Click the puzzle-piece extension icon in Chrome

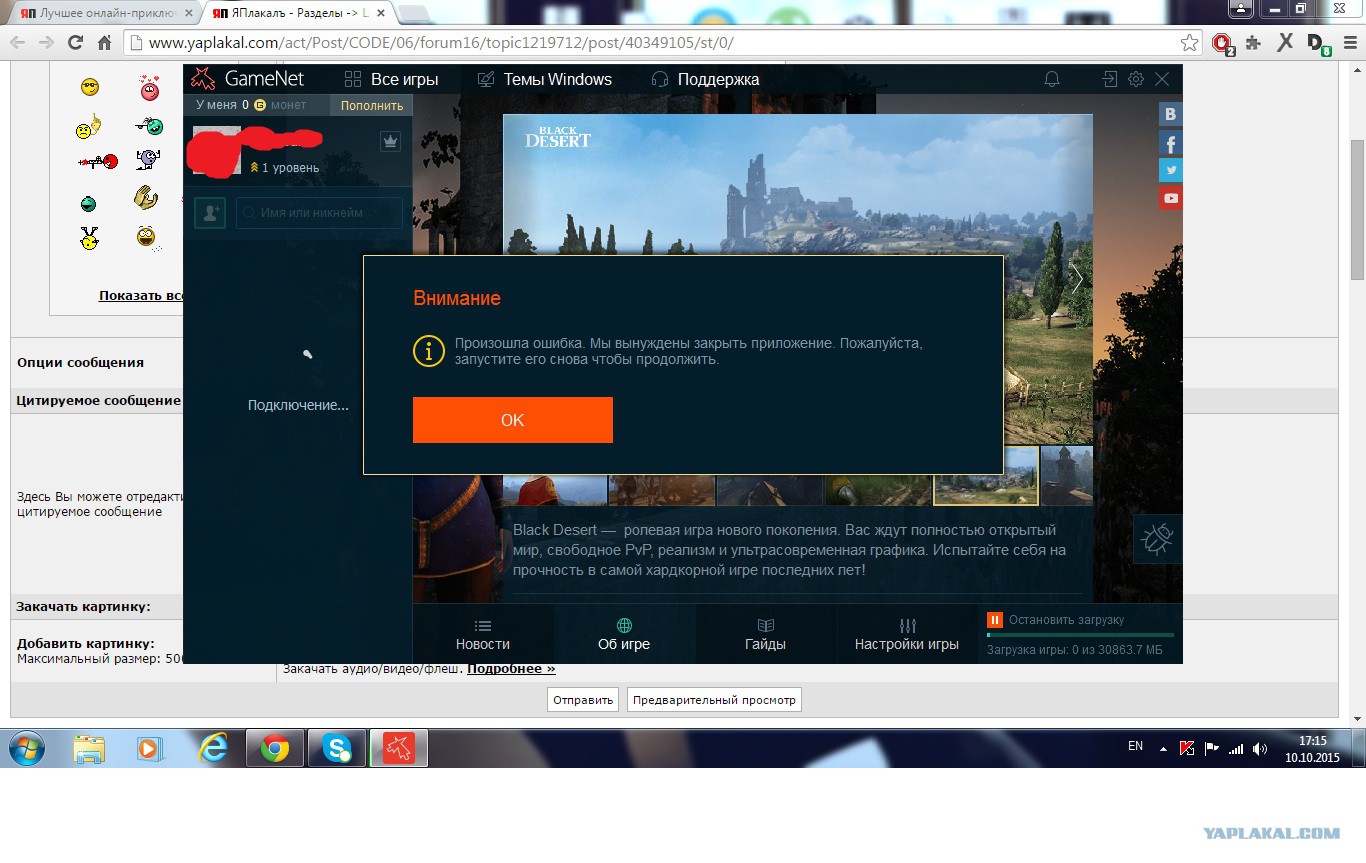click(1253, 43)
